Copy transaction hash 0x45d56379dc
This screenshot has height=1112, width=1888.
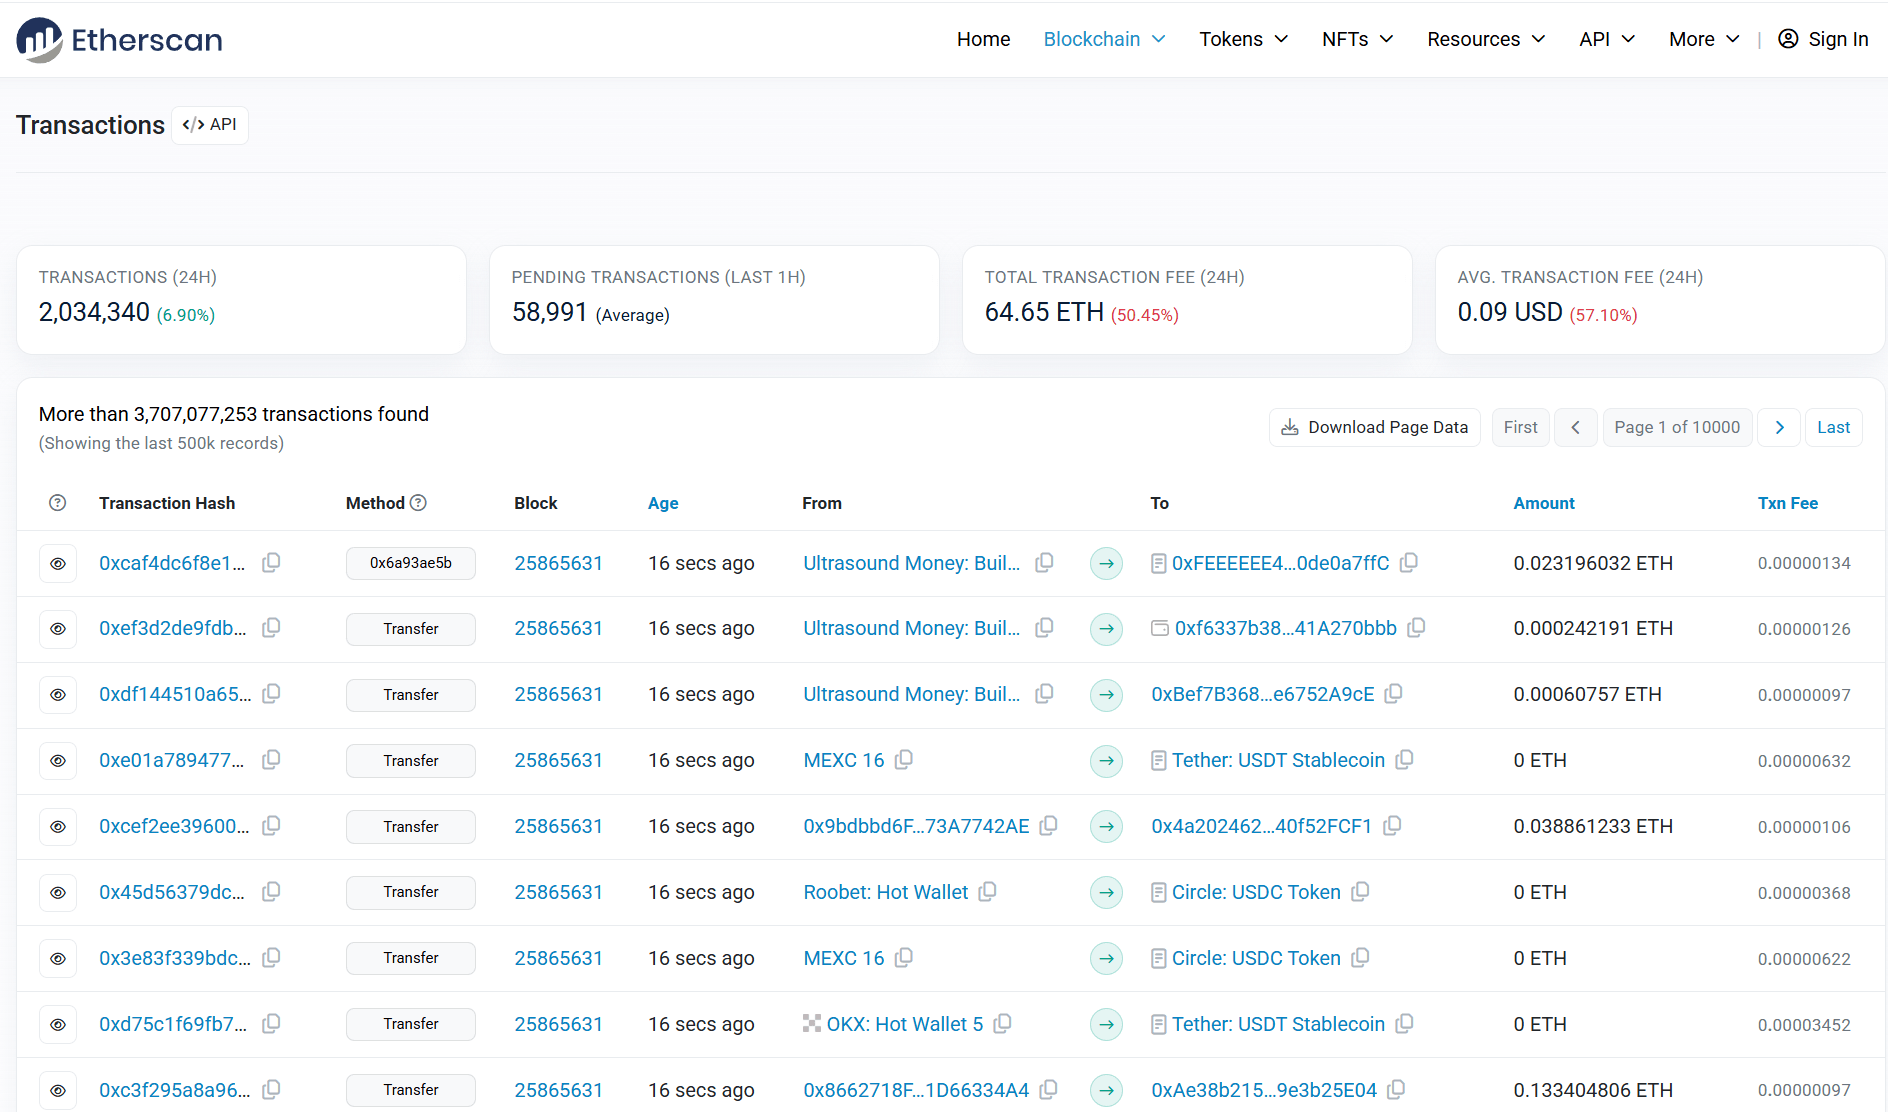(x=271, y=892)
